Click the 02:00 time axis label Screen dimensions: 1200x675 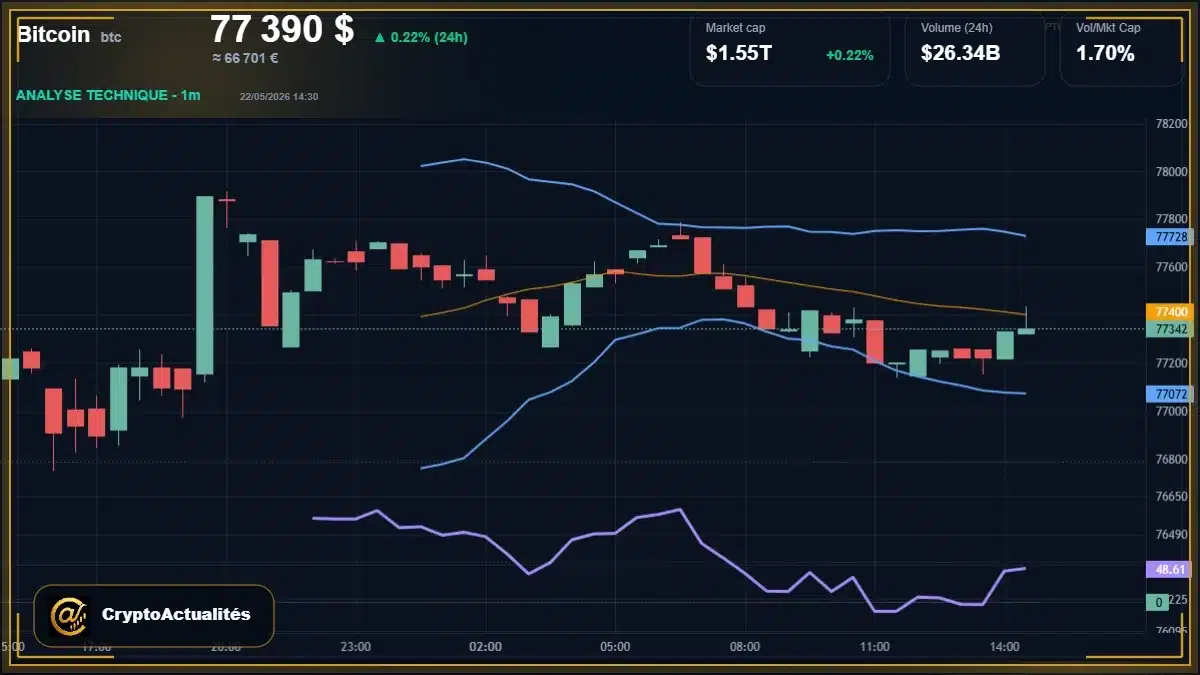pos(485,647)
